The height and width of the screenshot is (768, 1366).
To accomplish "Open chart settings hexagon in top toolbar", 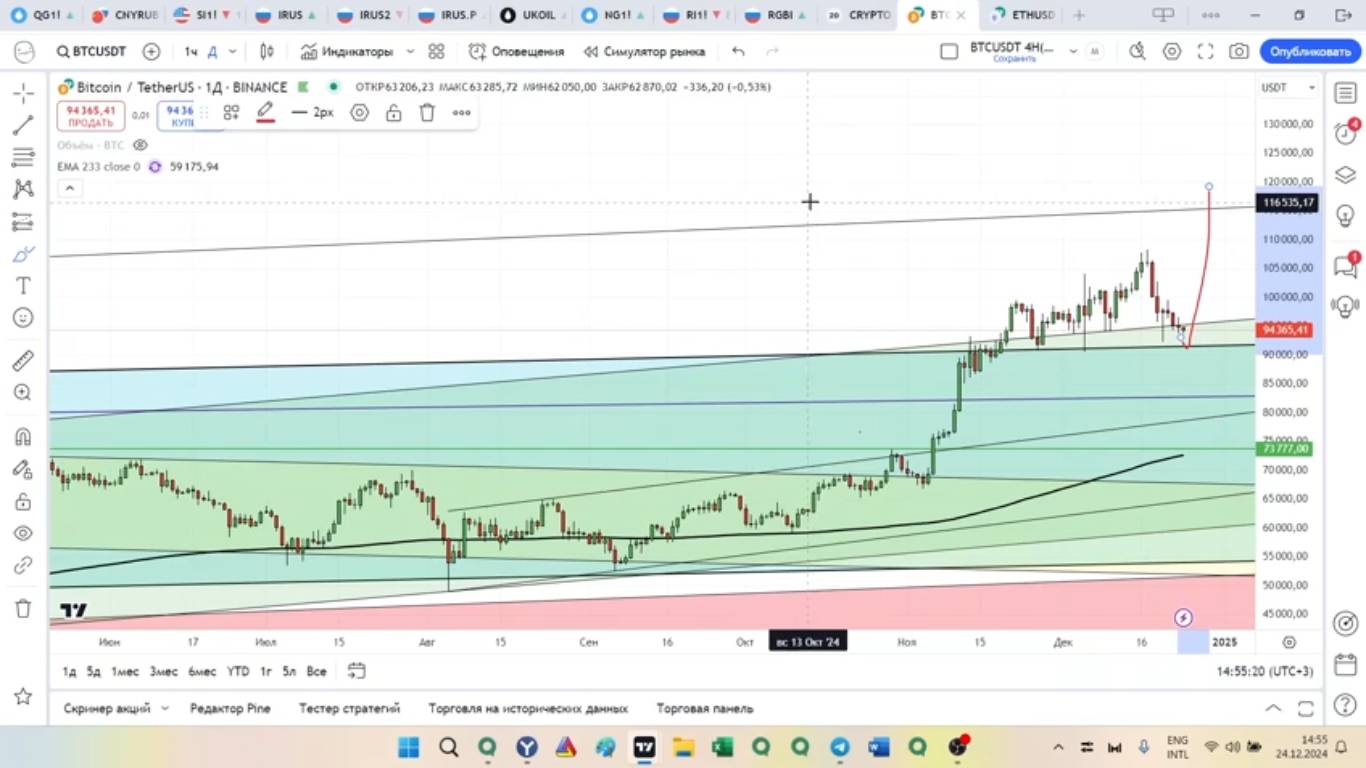I will click(x=1171, y=51).
